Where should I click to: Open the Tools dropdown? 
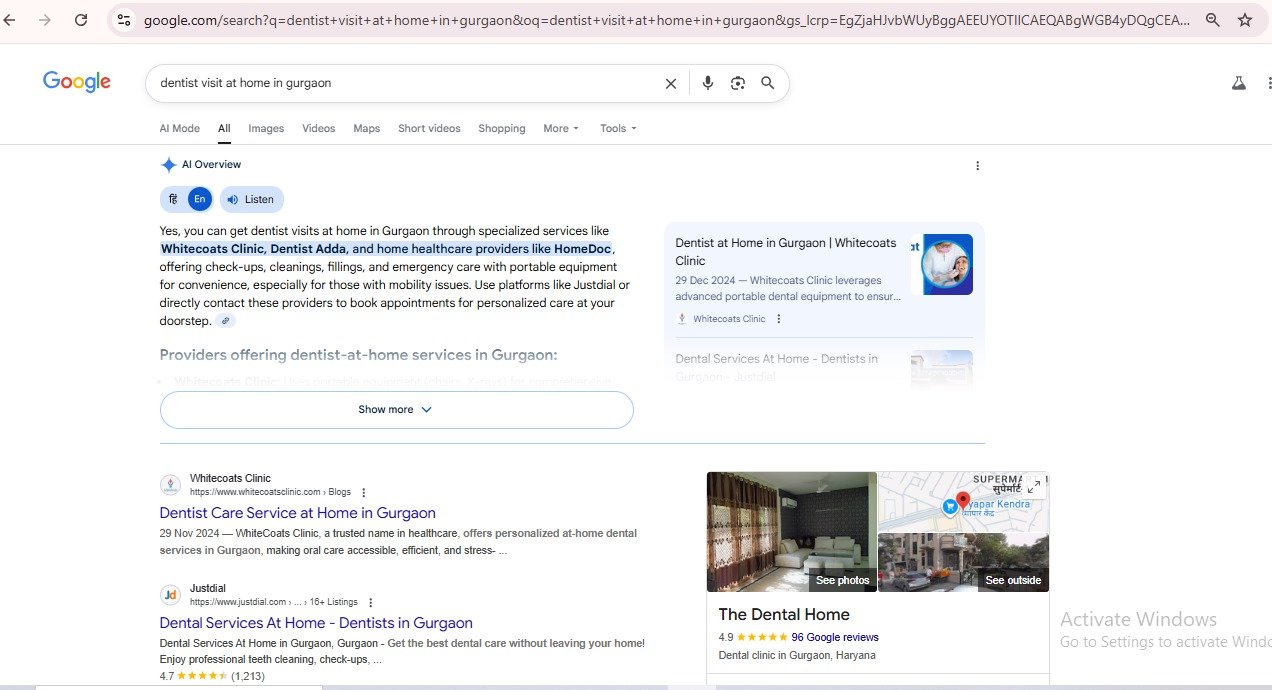pyautogui.click(x=618, y=128)
